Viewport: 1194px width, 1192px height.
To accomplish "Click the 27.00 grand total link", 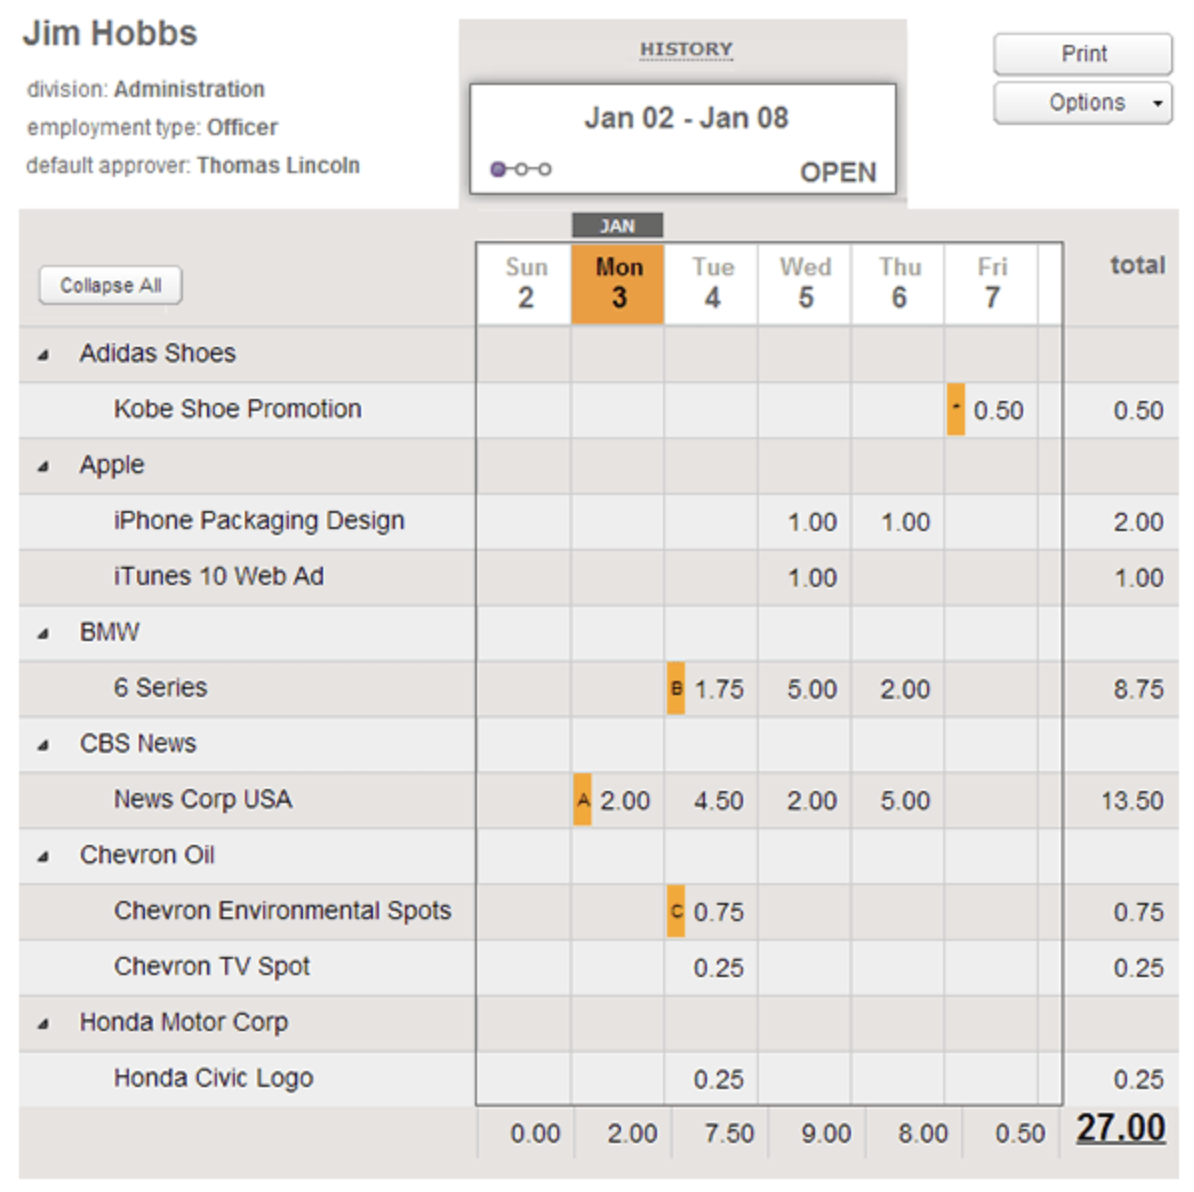I will click(x=1120, y=1129).
